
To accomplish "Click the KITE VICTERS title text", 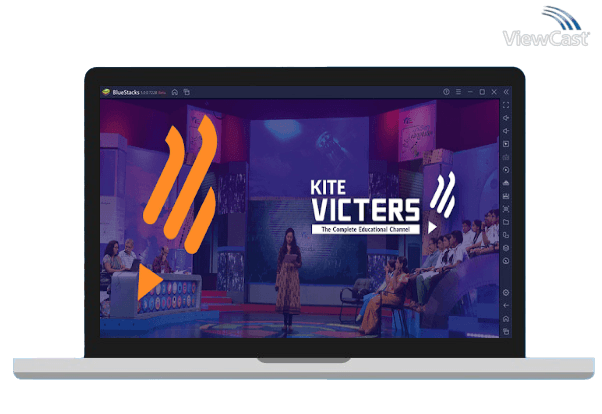I will 364,201.
